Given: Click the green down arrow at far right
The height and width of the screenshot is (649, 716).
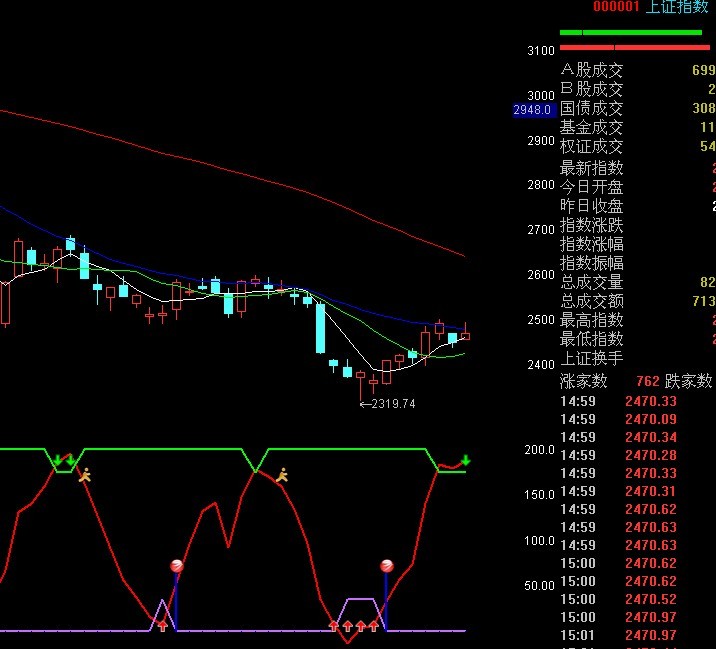Looking at the screenshot, I should point(466,460).
